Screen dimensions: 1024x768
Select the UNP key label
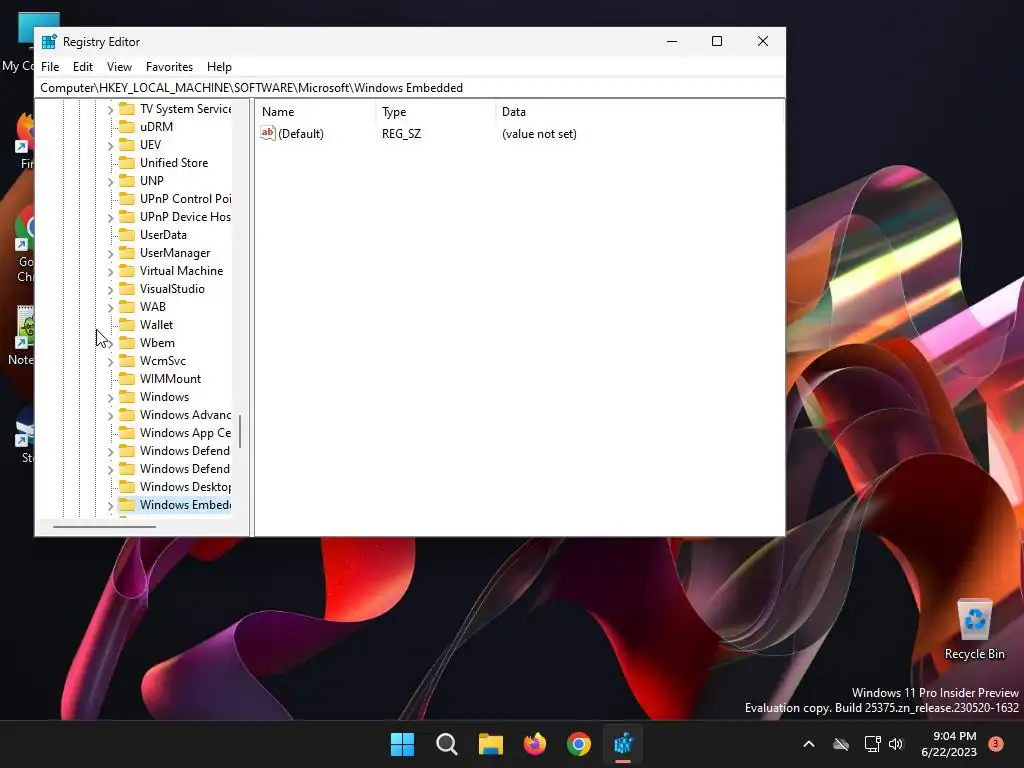pos(152,181)
